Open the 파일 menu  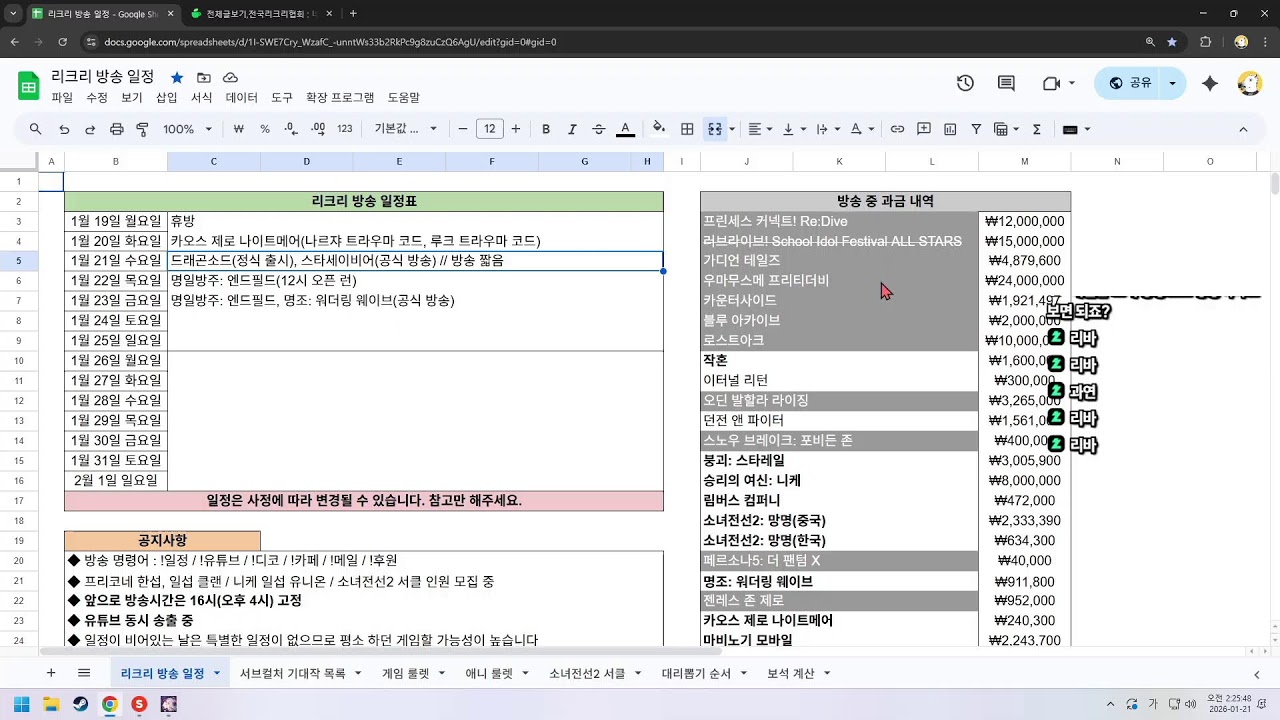point(62,98)
